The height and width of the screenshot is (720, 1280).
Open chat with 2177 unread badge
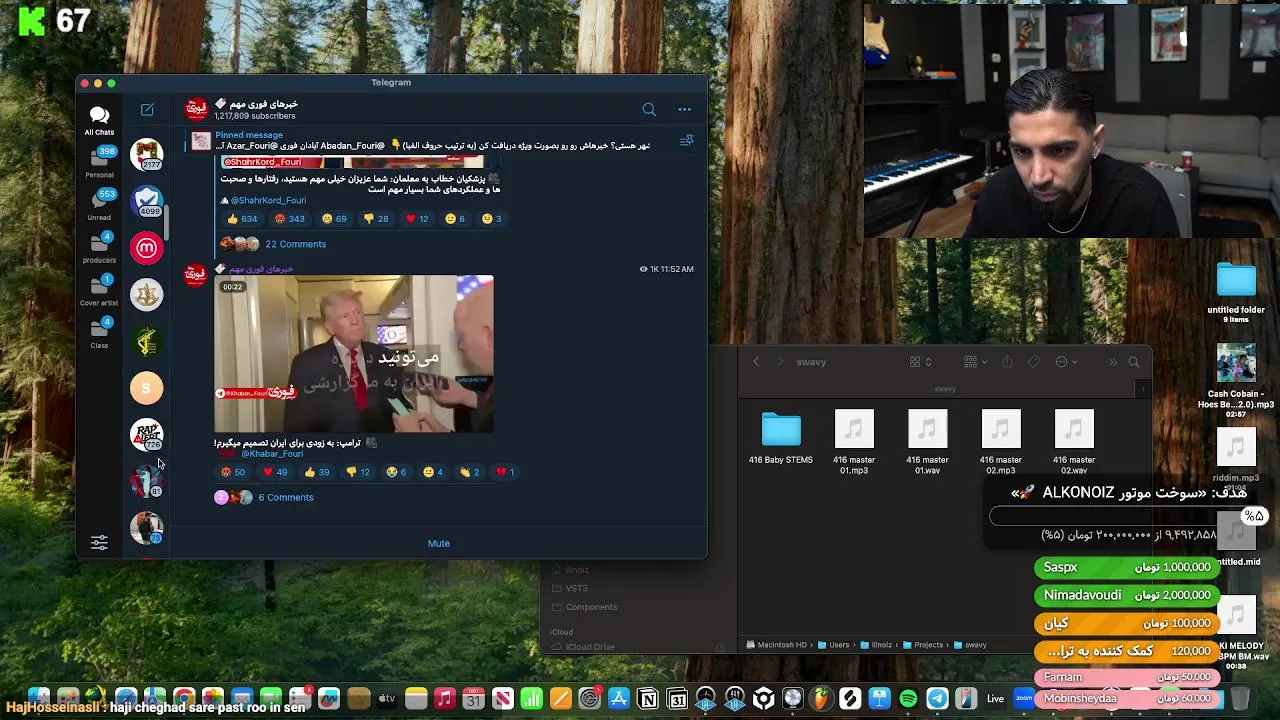[147, 155]
